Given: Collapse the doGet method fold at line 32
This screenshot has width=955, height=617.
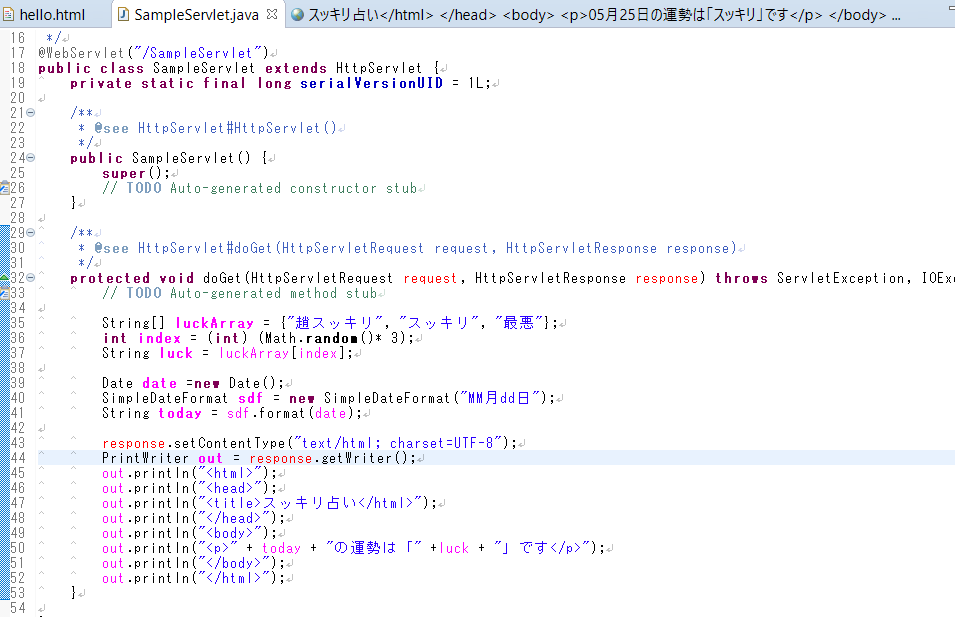Looking at the screenshot, I should click(30, 278).
